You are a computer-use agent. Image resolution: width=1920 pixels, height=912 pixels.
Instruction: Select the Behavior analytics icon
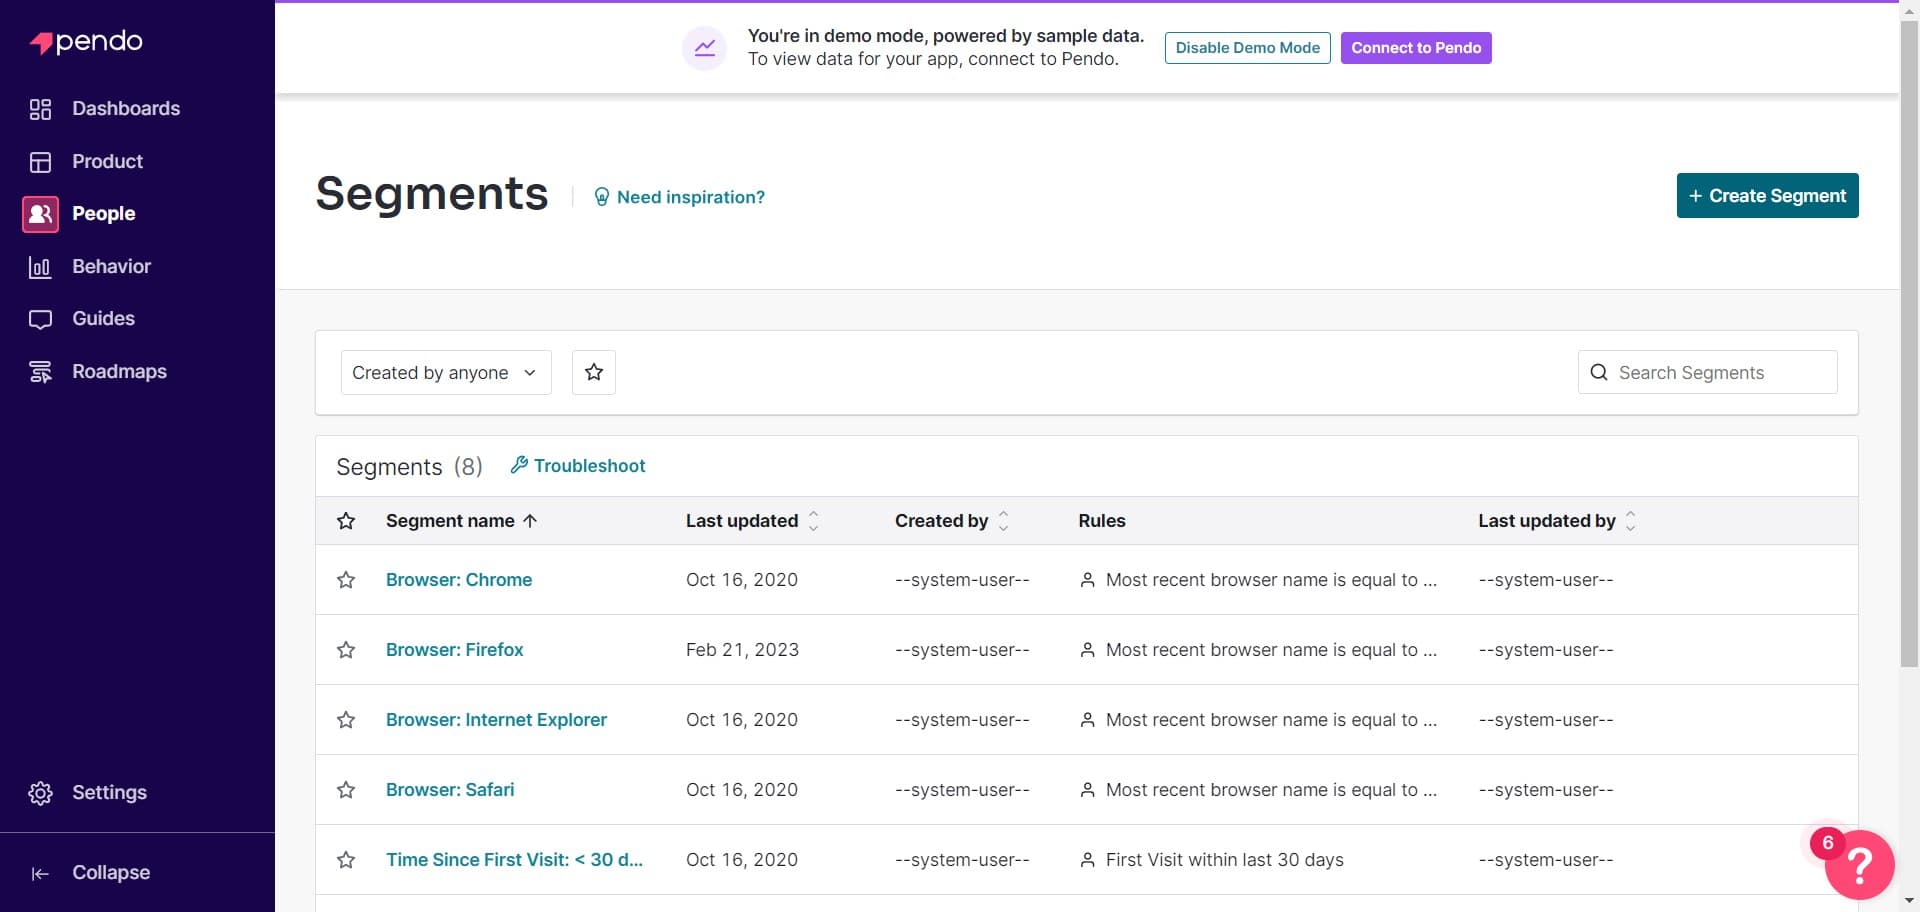tap(40, 267)
